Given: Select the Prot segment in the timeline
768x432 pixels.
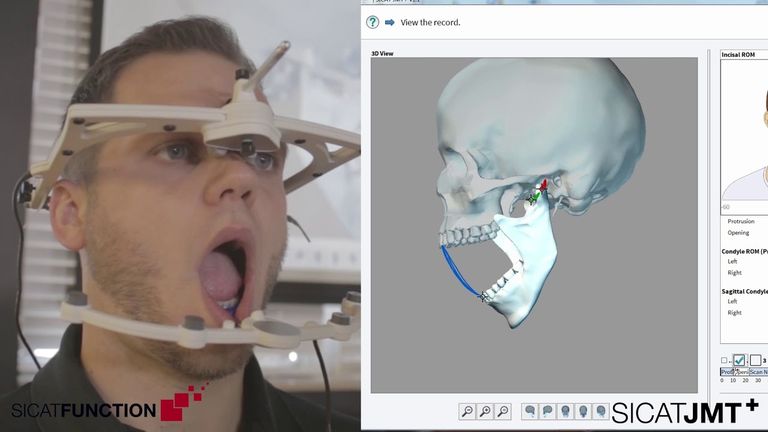Looking at the screenshot, I should pos(727,372).
